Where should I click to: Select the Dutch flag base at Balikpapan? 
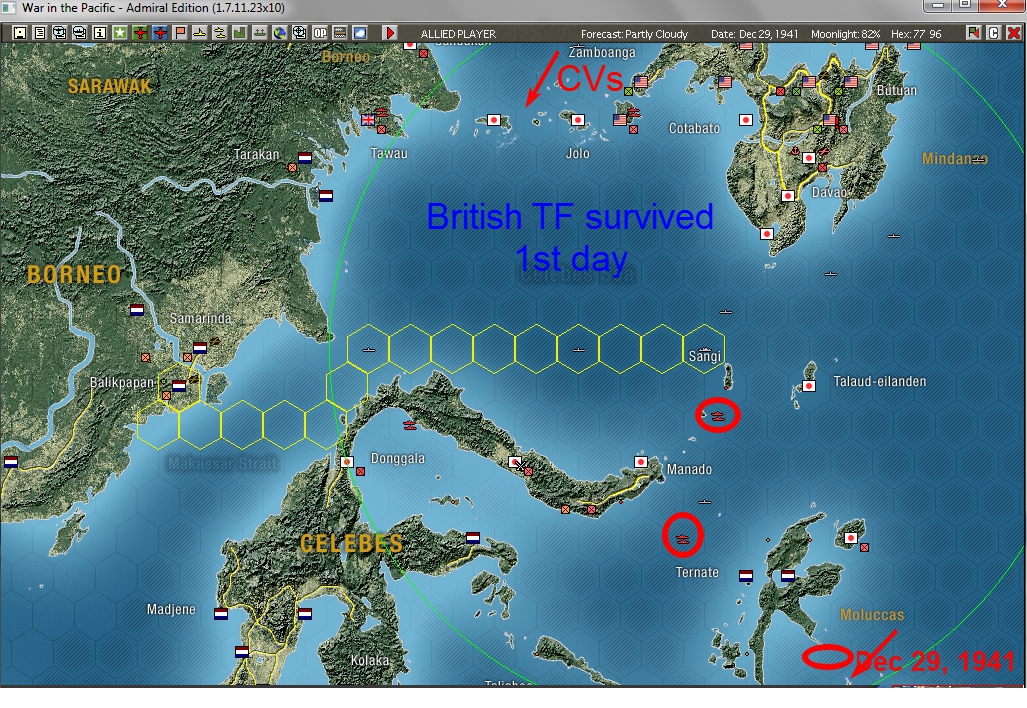click(x=178, y=386)
